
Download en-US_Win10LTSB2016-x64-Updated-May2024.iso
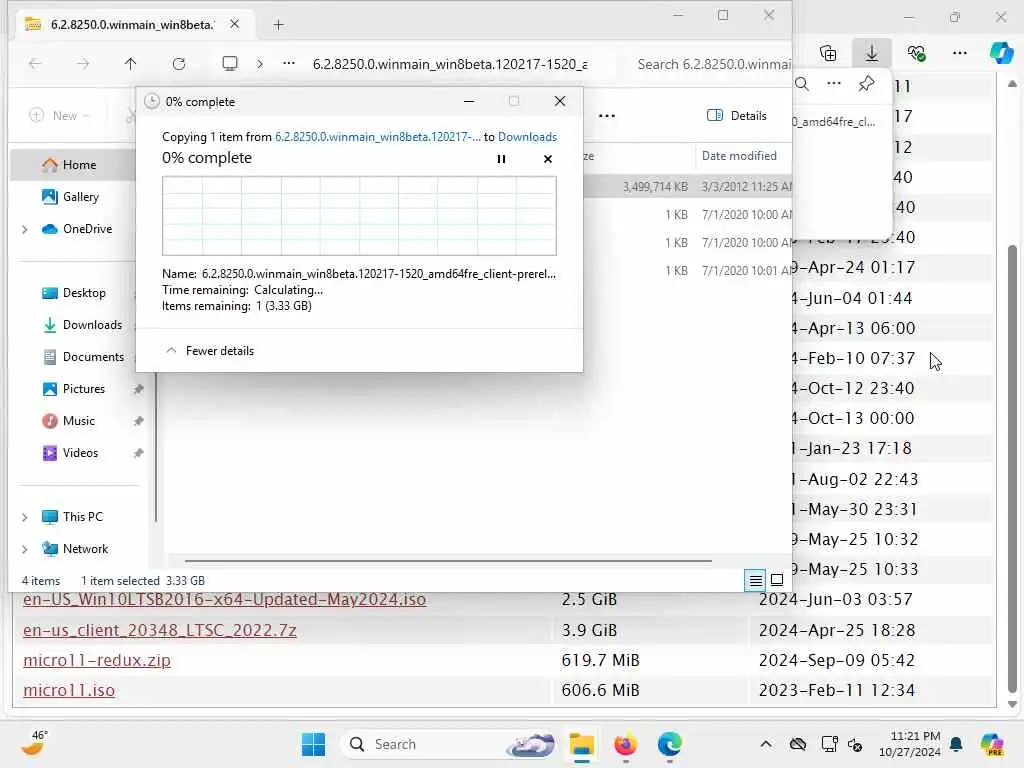[x=225, y=600]
